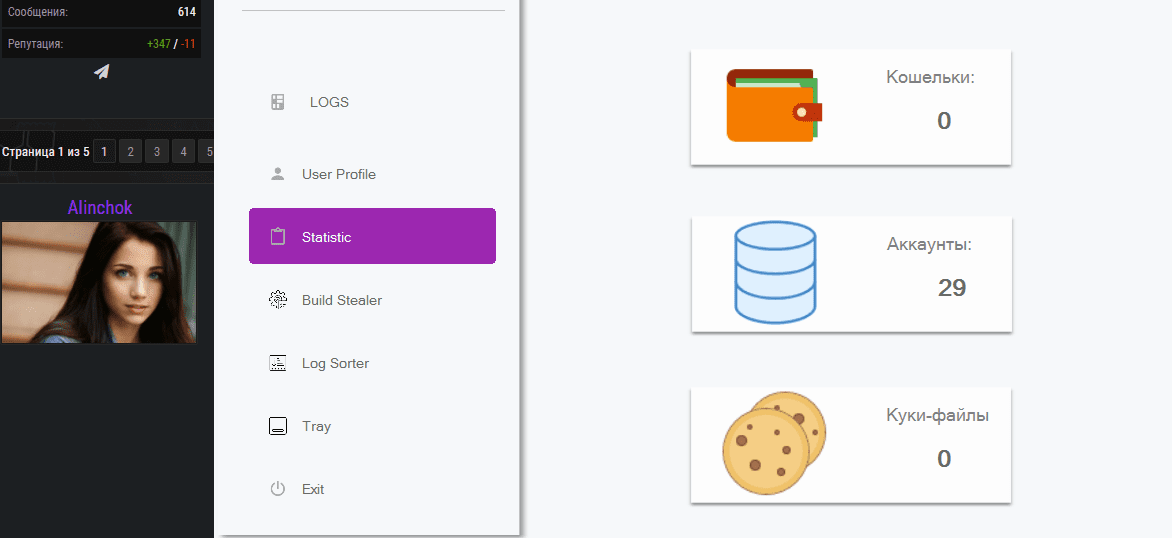Screen dimensions: 1172x538
Task: Open page 4 using the pagination
Action: [182, 152]
